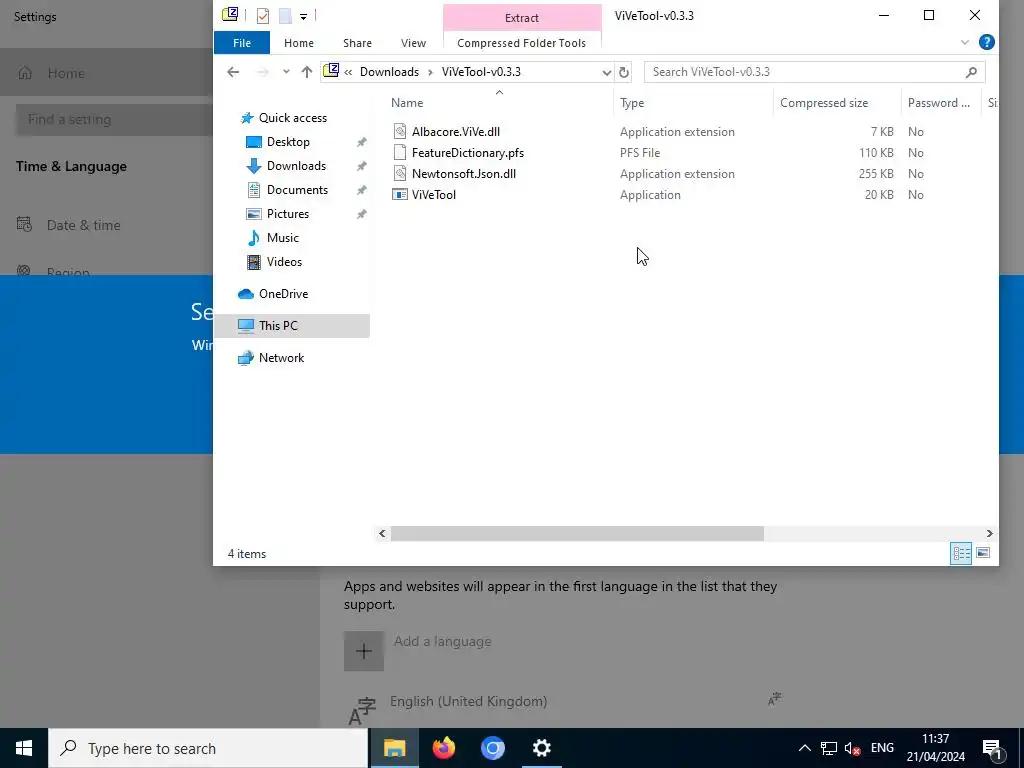1024x768 pixels.
Task: Go back with the back arrow
Action: (233, 72)
